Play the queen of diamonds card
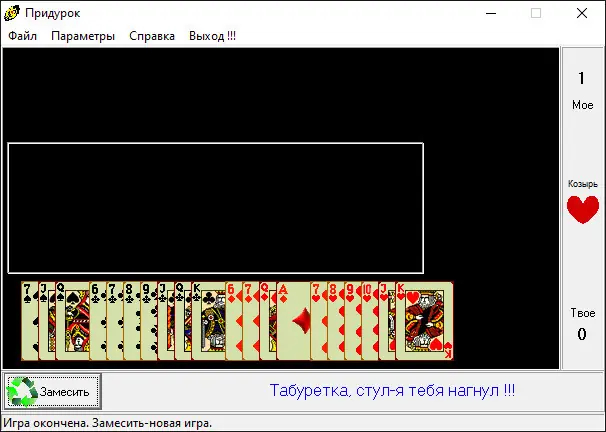 click(x=268, y=321)
